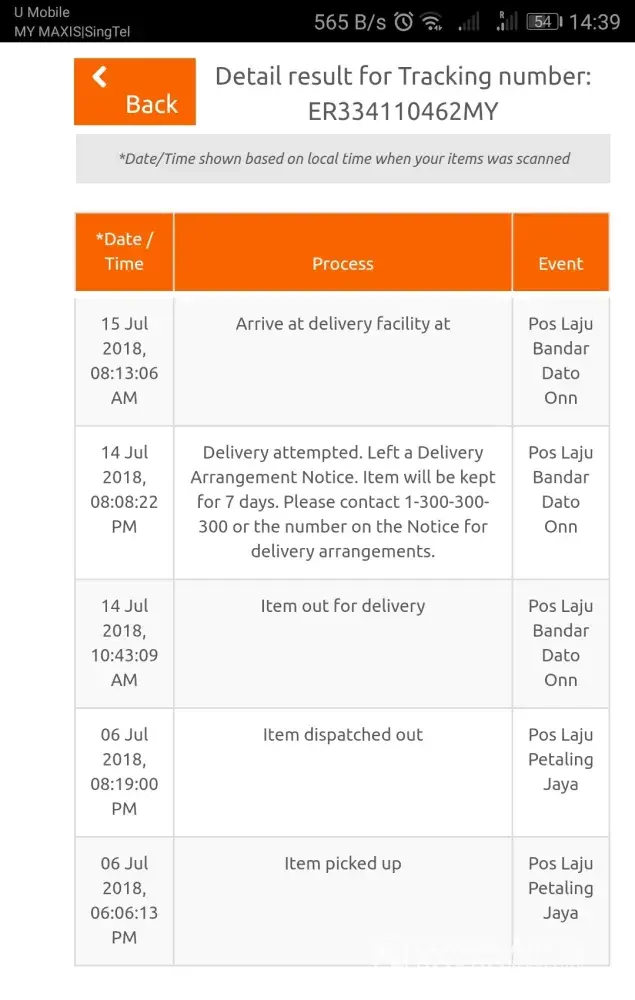The height and width of the screenshot is (1000, 635).
Task: Select the Date / Time column header
Action: (x=124, y=252)
